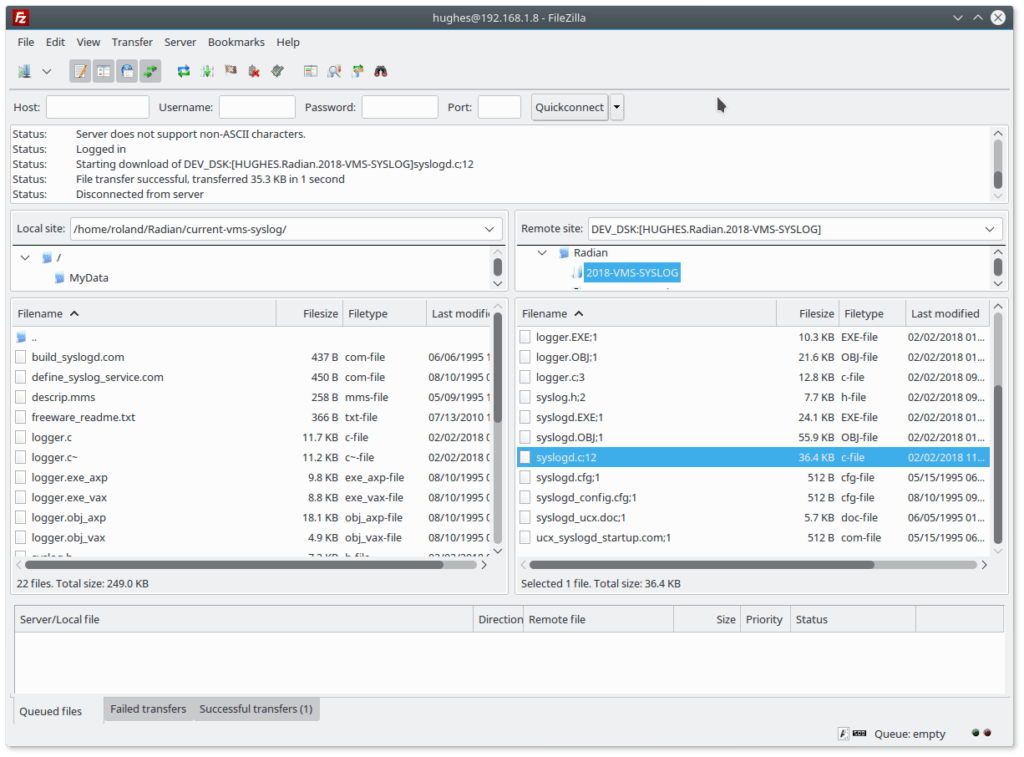Click the Quickconnect button
Image resolution: width=1024 pixels, height=757 pixels.
569,107
